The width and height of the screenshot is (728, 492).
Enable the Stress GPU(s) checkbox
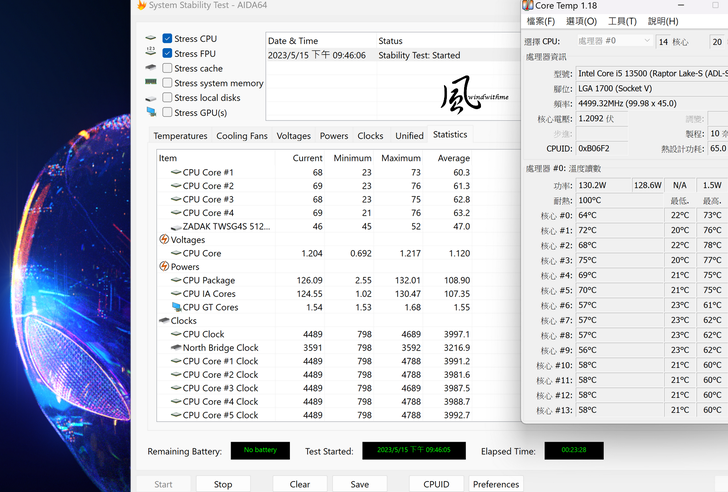click(x=168, y=113)
